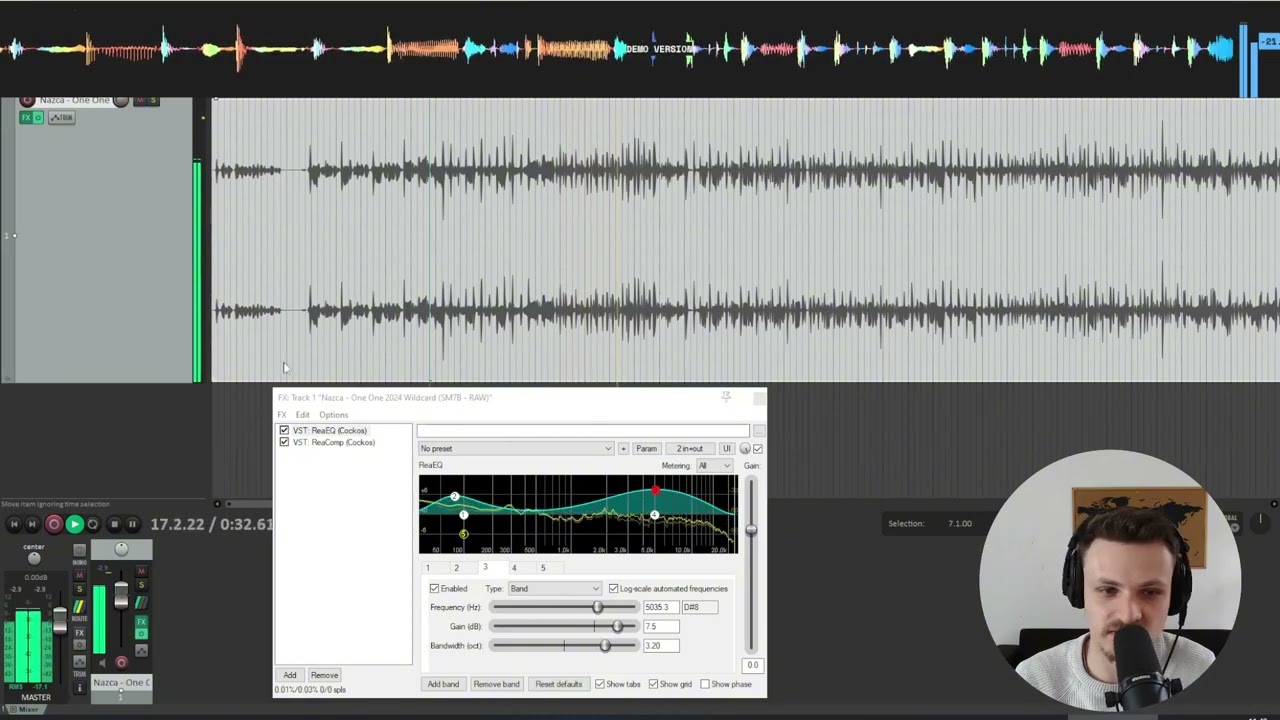Image resolution: width=1280 pixels, height=720 pixels.
Task: Click Reset defaults button
Action: pos(558,684)
